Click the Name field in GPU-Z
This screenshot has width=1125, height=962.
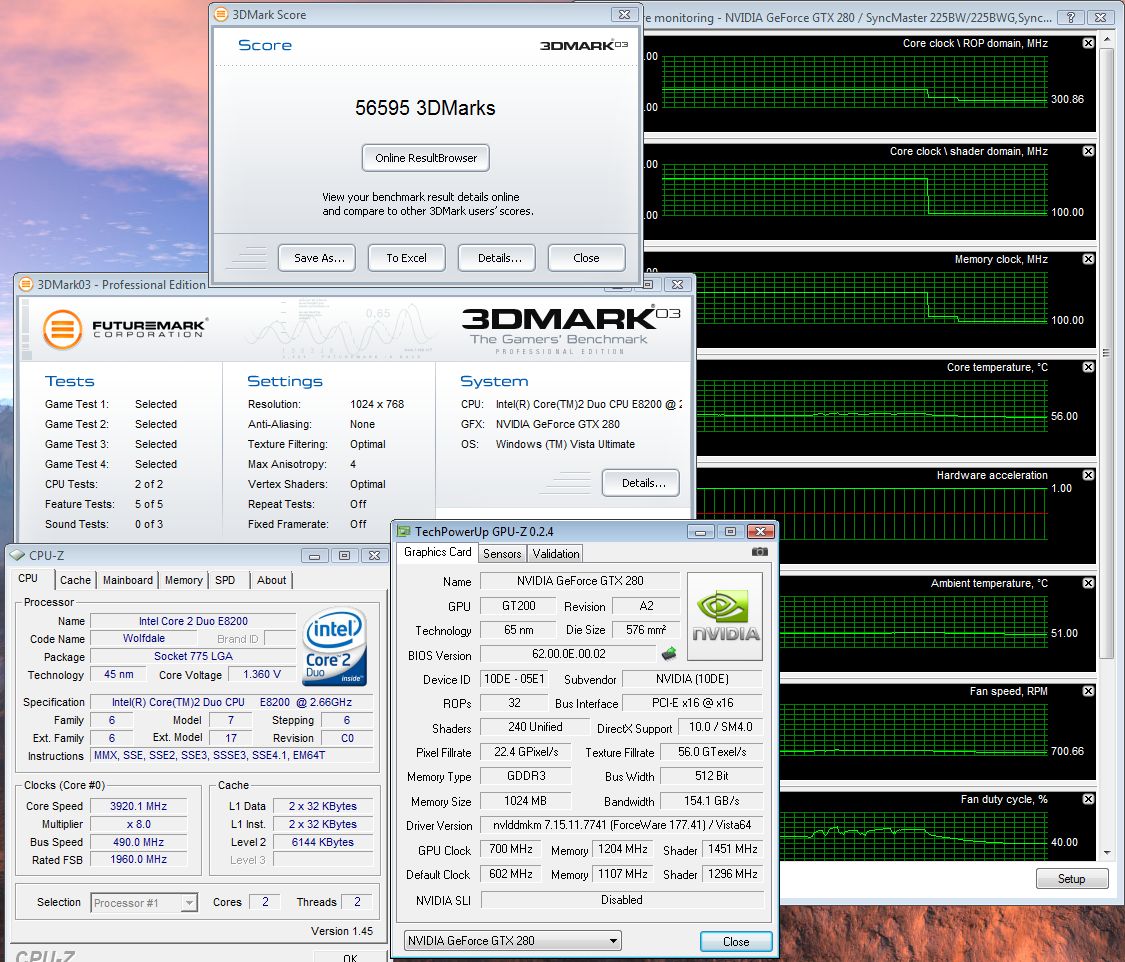(580, 581)
